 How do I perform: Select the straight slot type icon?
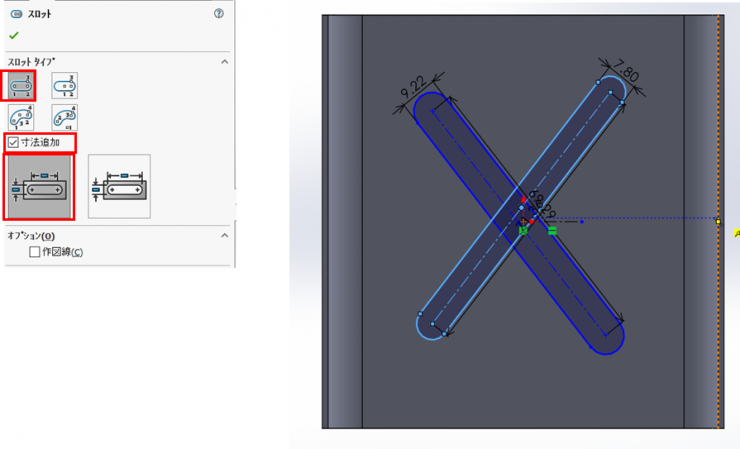coord(21,87)
